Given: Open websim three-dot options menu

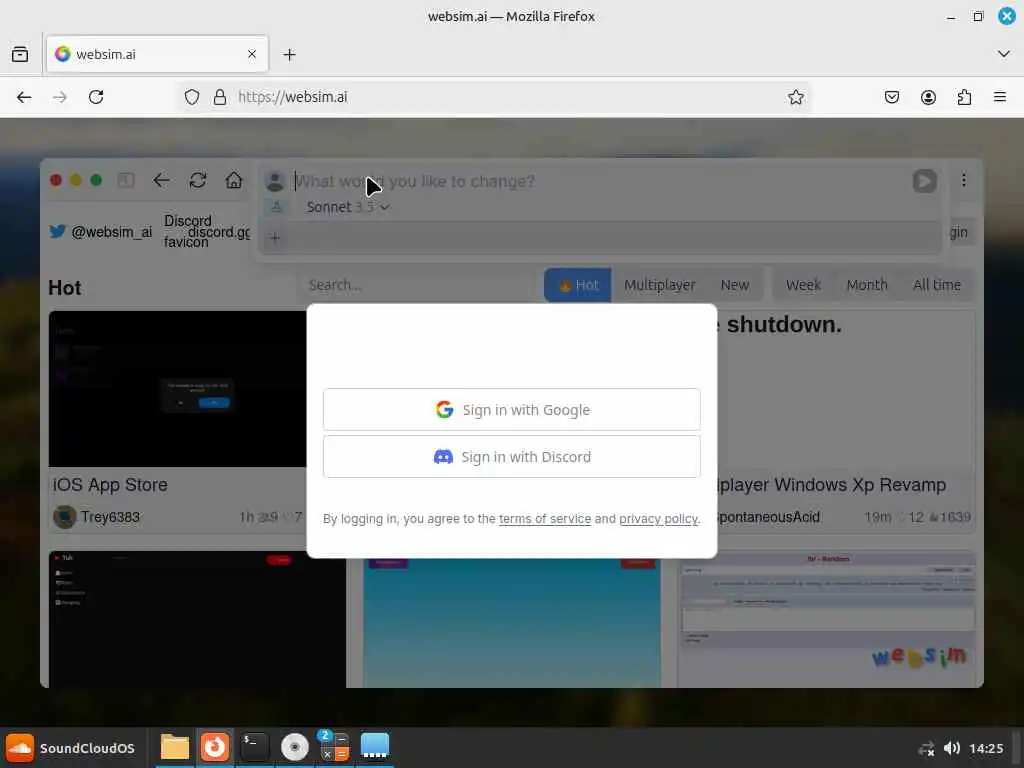Looking at the screenshot, I should (963, 180).
